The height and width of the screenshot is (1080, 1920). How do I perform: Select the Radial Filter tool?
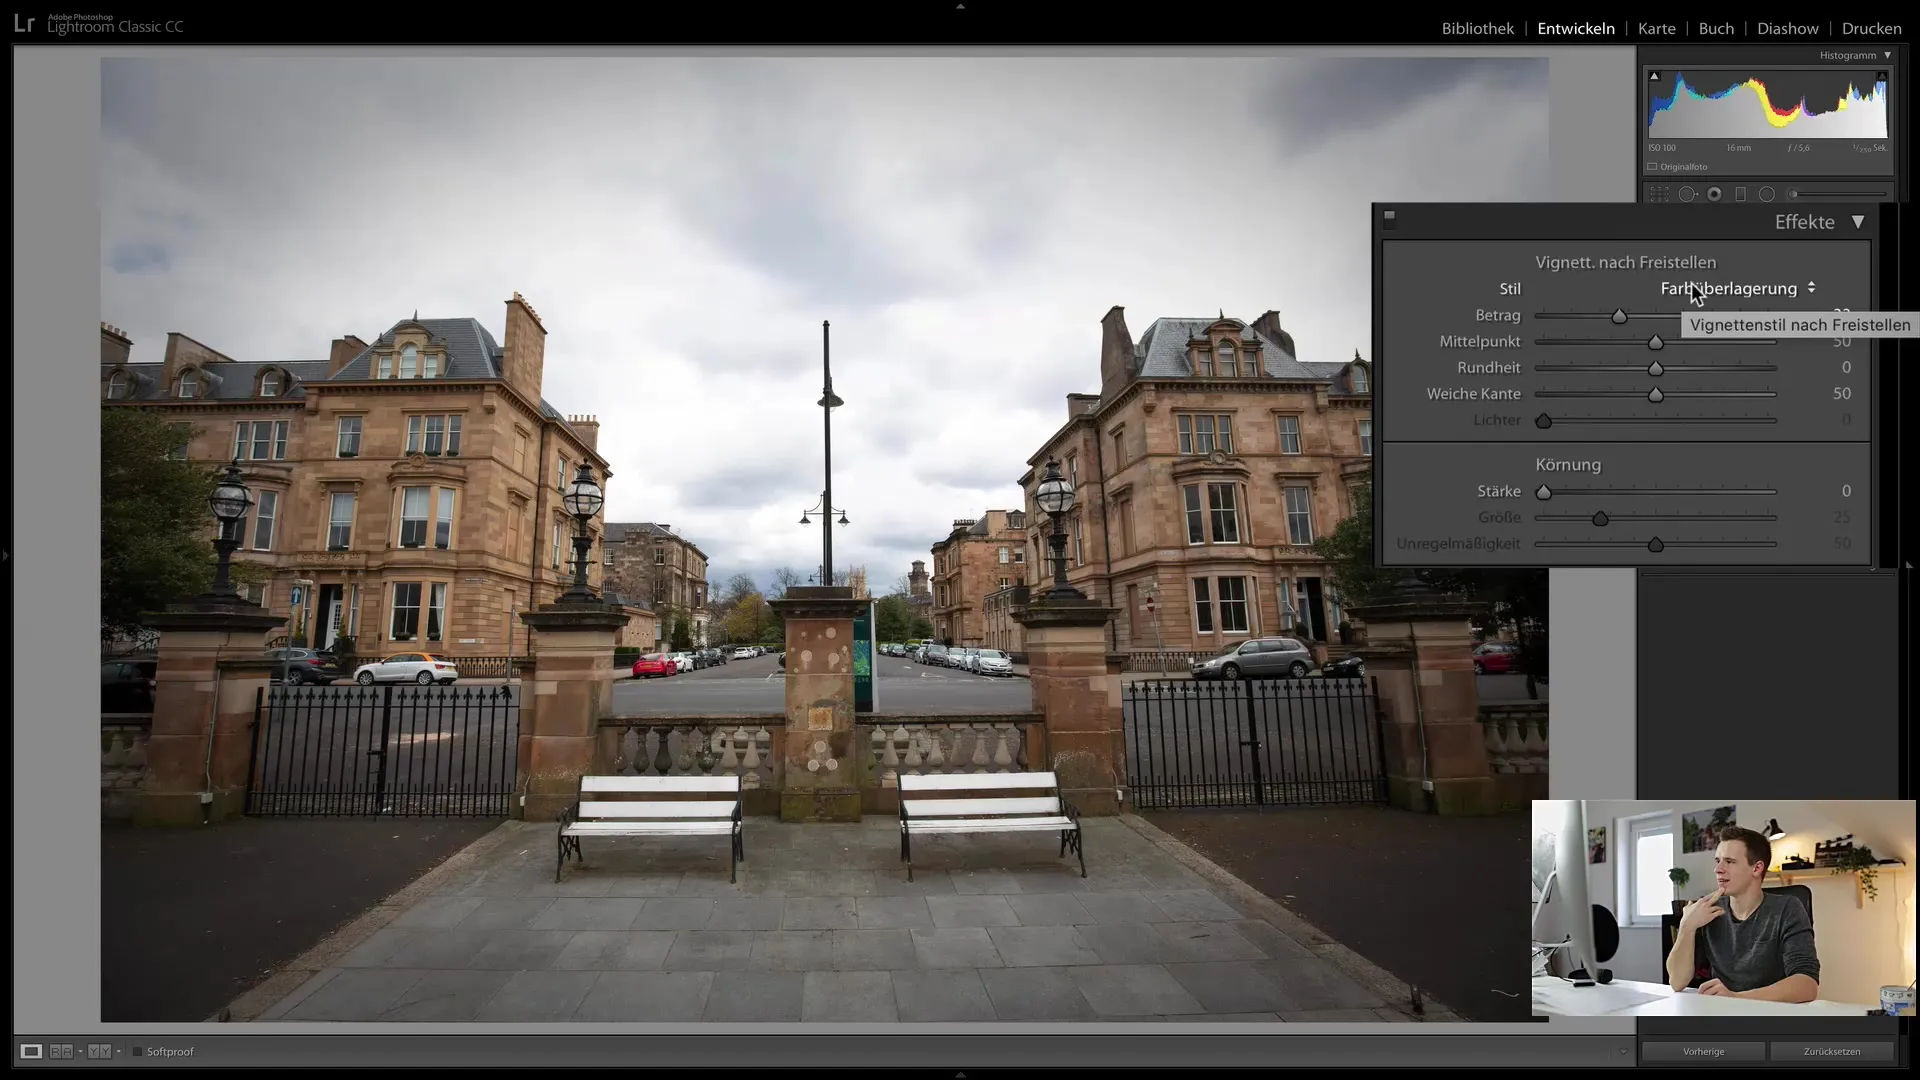click(1767, 194)
